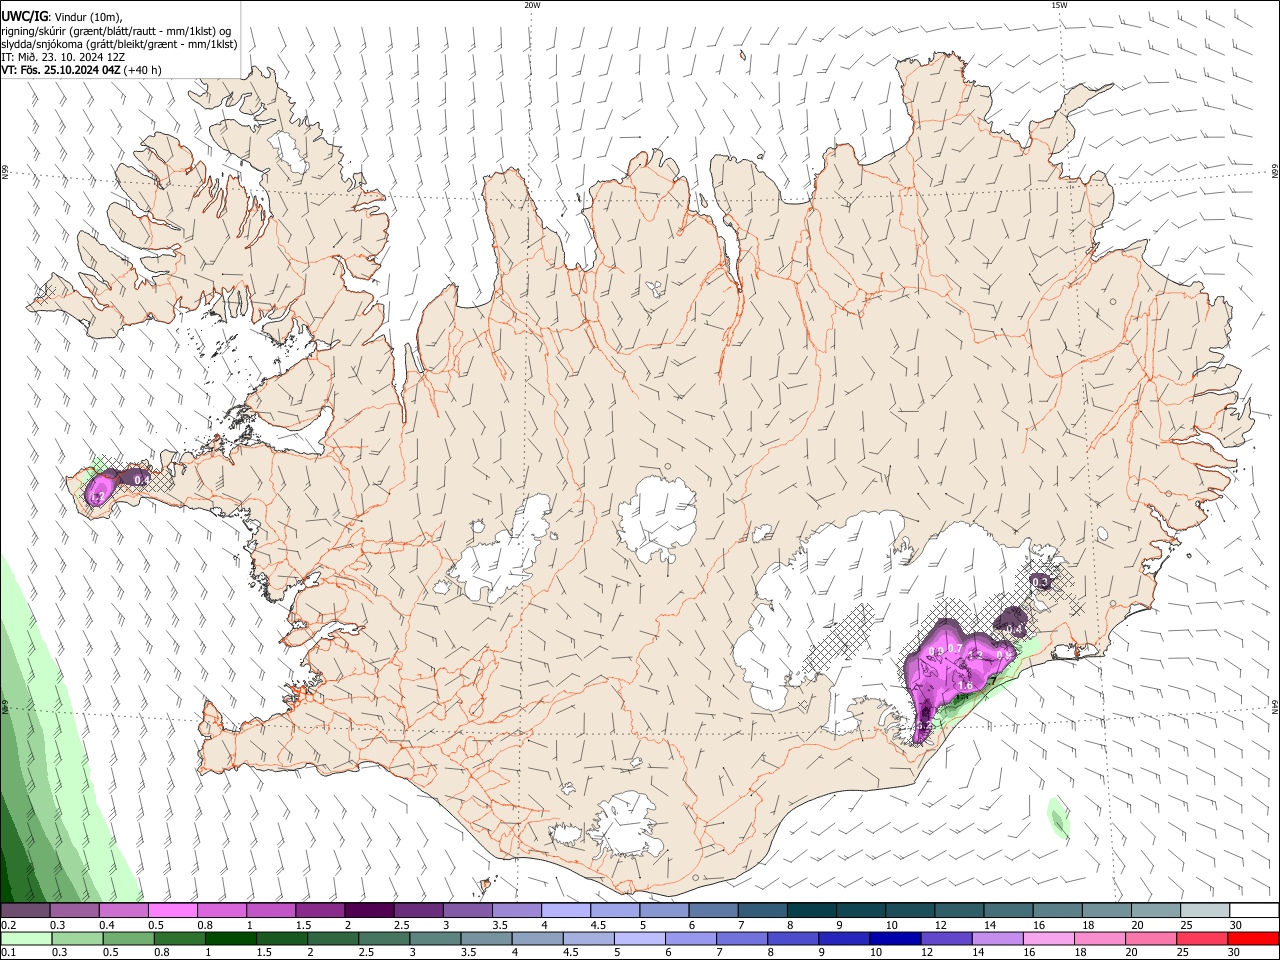
Task: Click the dark navy swatch after 10 in lower legend
Action: (x=894, y=939)
